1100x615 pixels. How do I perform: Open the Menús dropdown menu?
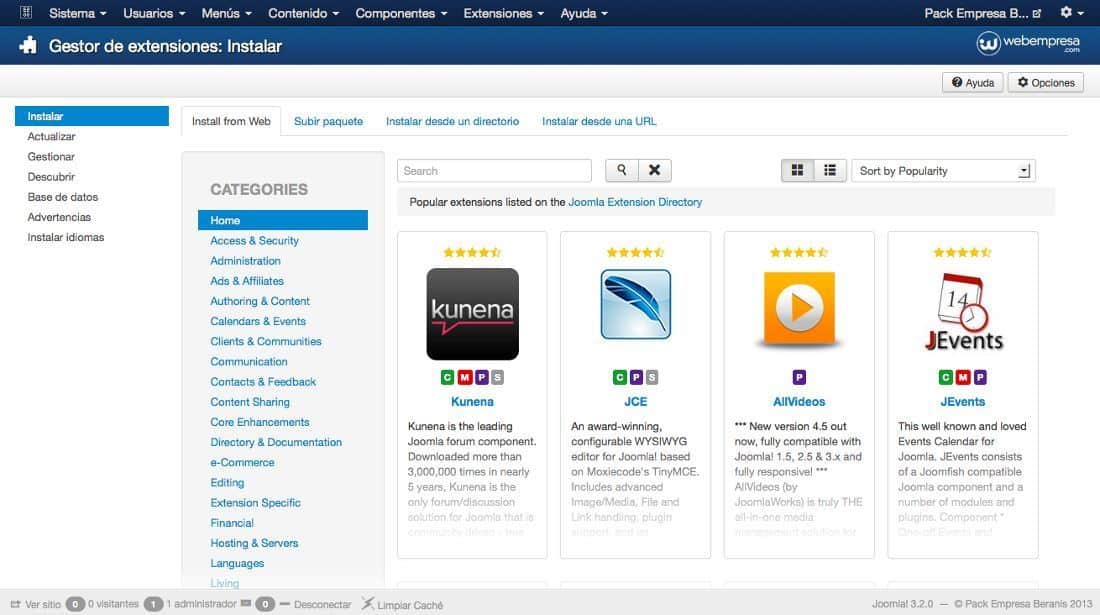tap(226, 13)
